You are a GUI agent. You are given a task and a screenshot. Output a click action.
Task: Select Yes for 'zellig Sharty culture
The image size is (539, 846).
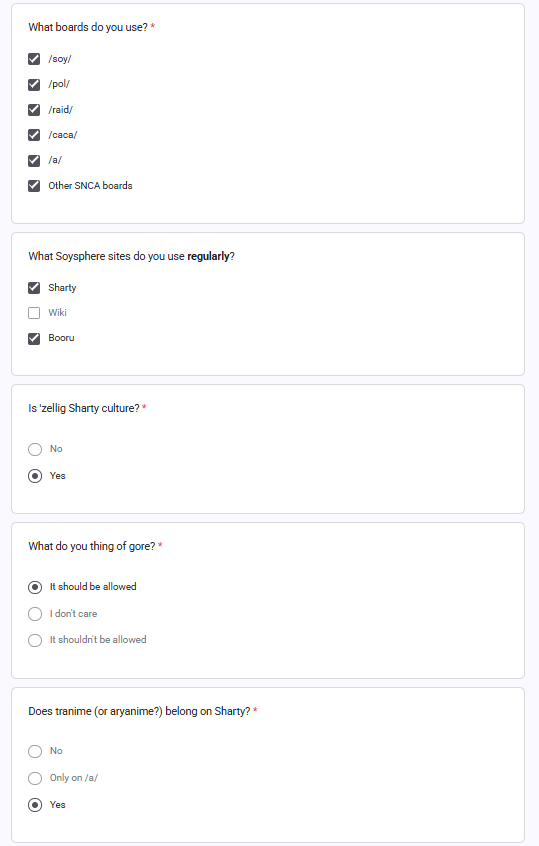35,476
